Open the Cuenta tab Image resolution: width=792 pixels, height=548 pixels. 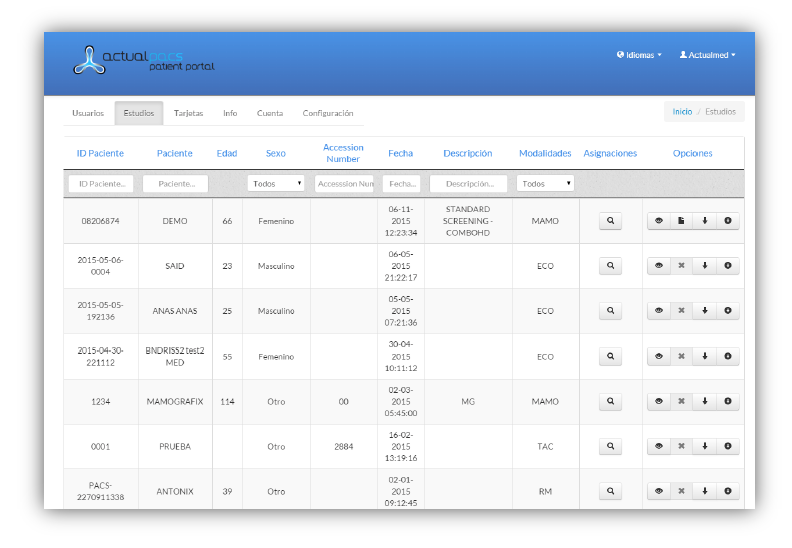pos(270,113)
